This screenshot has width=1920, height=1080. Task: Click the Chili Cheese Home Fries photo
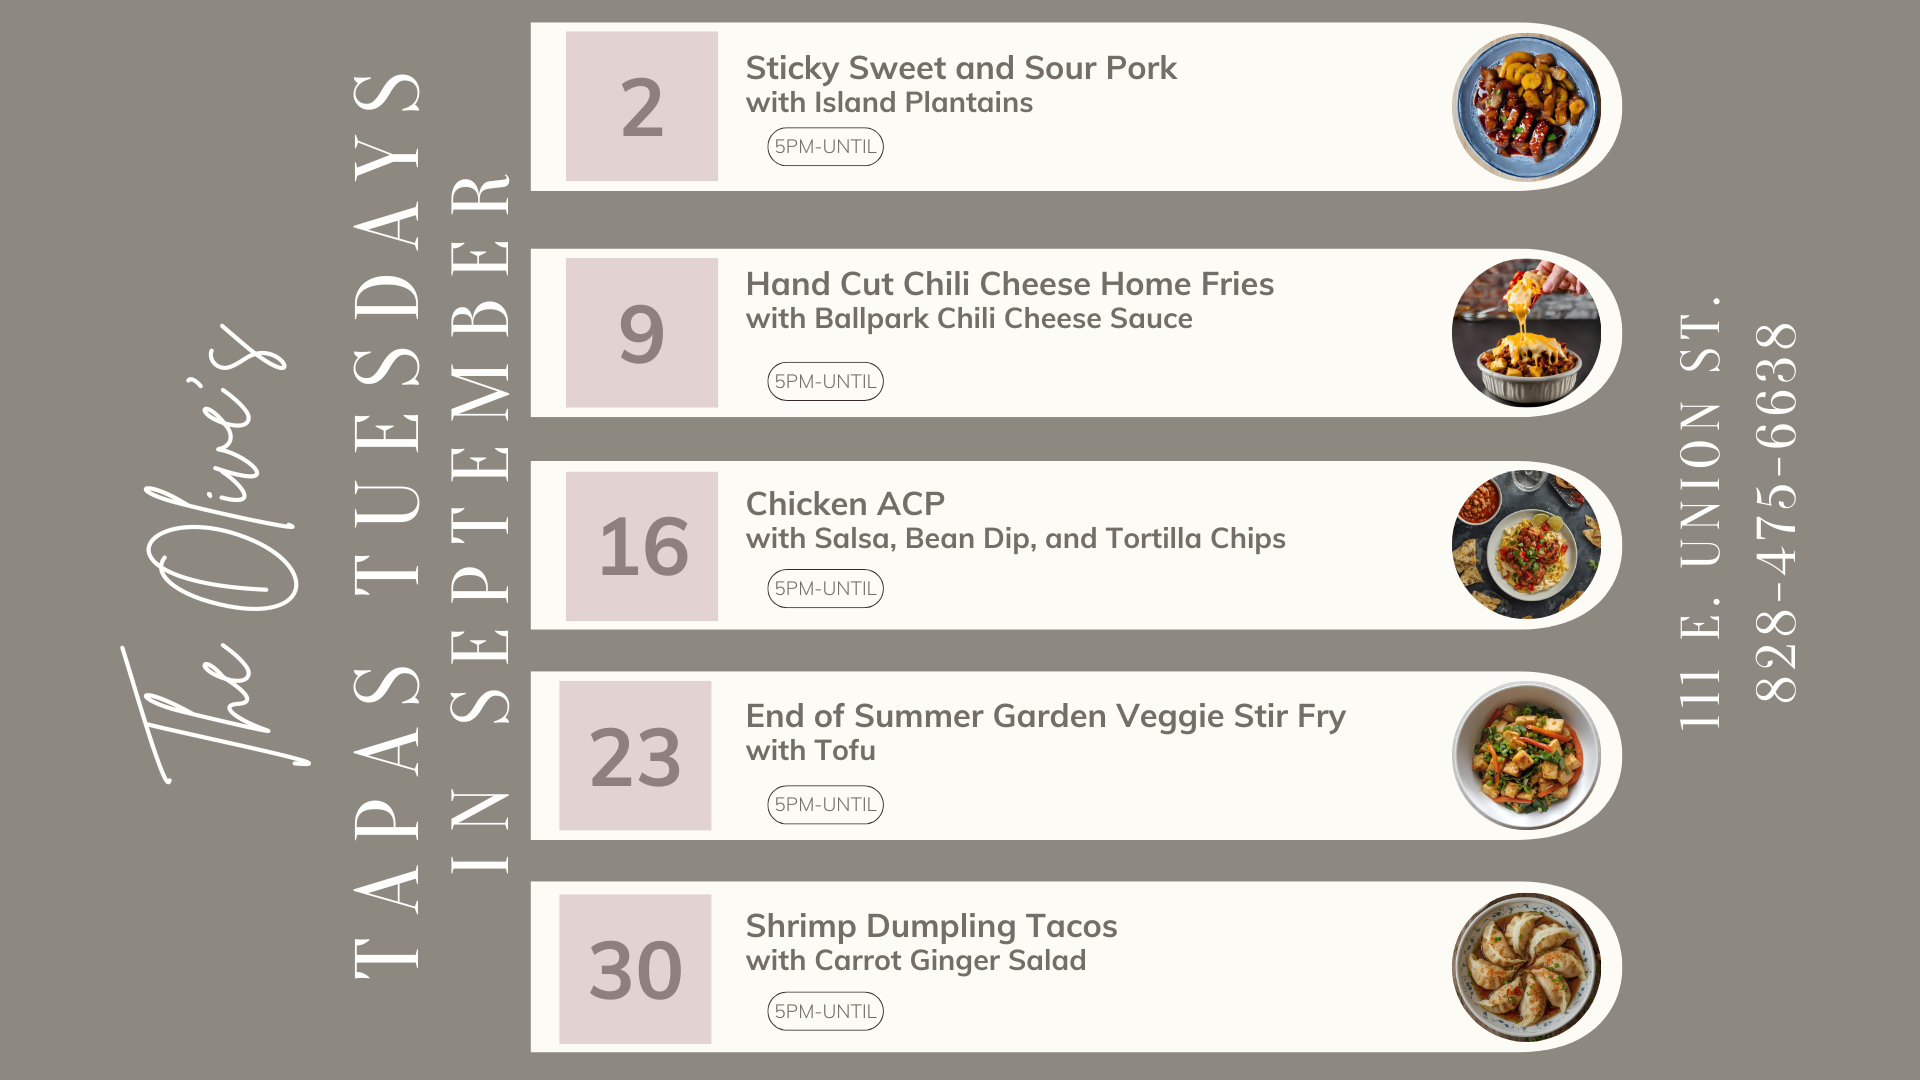tap(1526, 333)
